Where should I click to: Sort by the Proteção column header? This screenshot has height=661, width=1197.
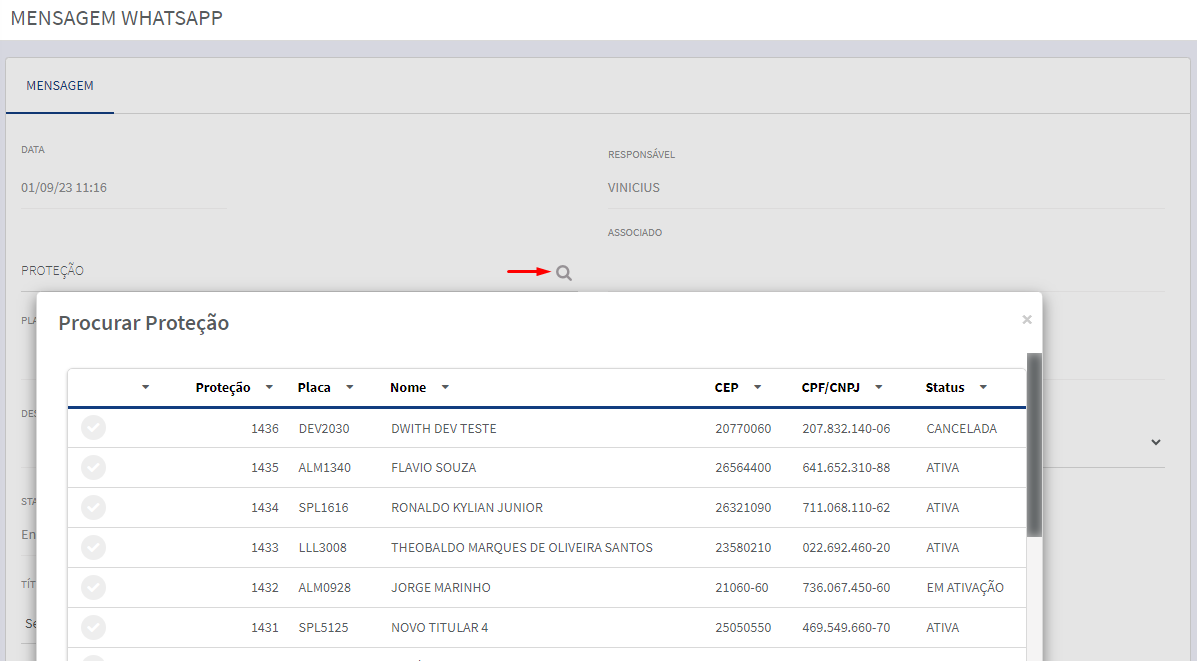click(223, 387)
